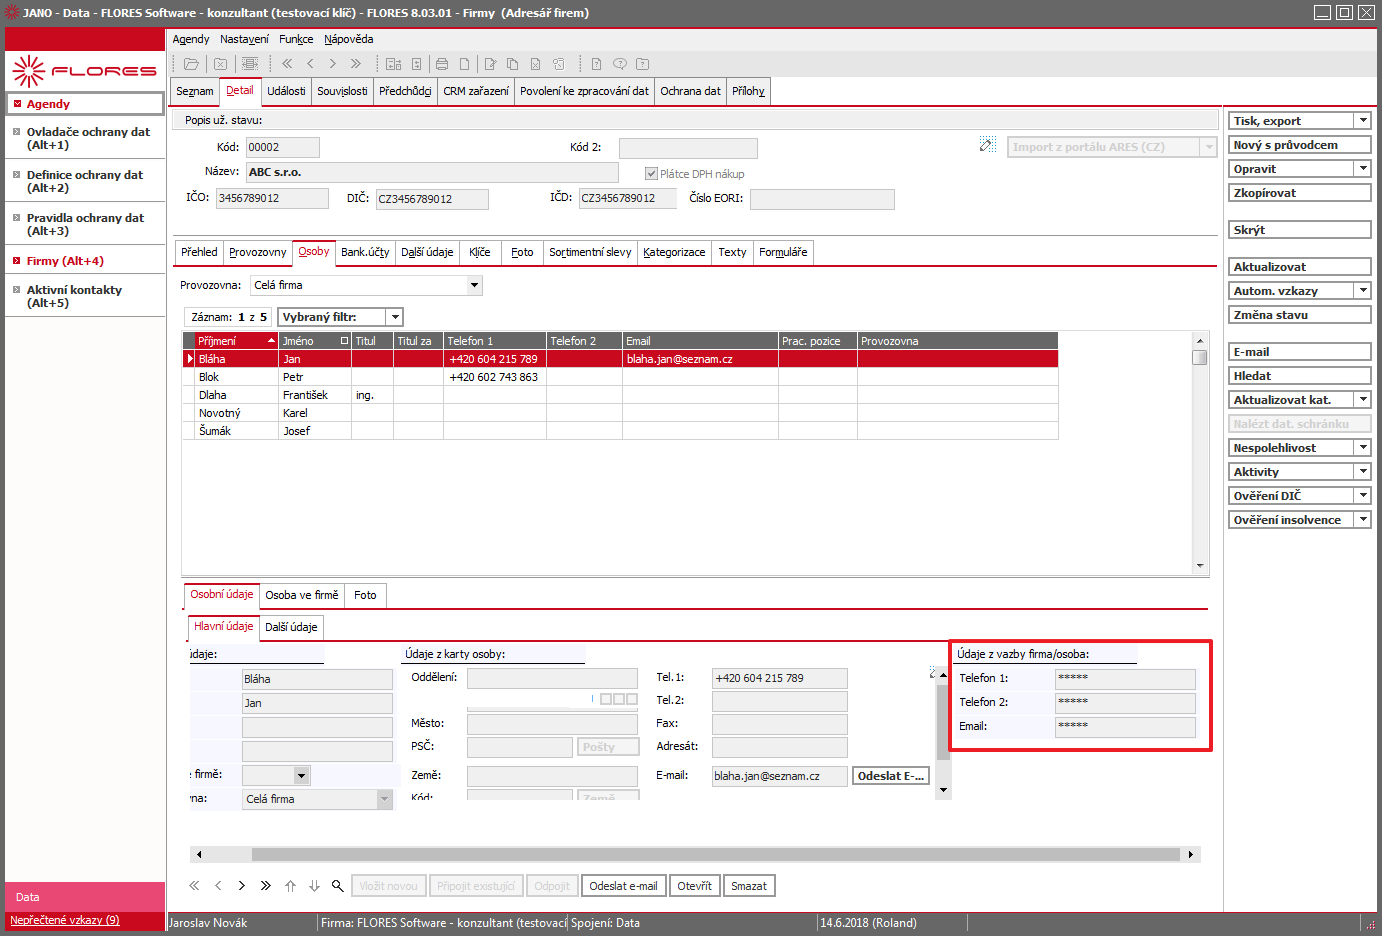Click the printer icon in the toolbar
The height and width of the screenshot is (936, 1382).
point(442,64)
